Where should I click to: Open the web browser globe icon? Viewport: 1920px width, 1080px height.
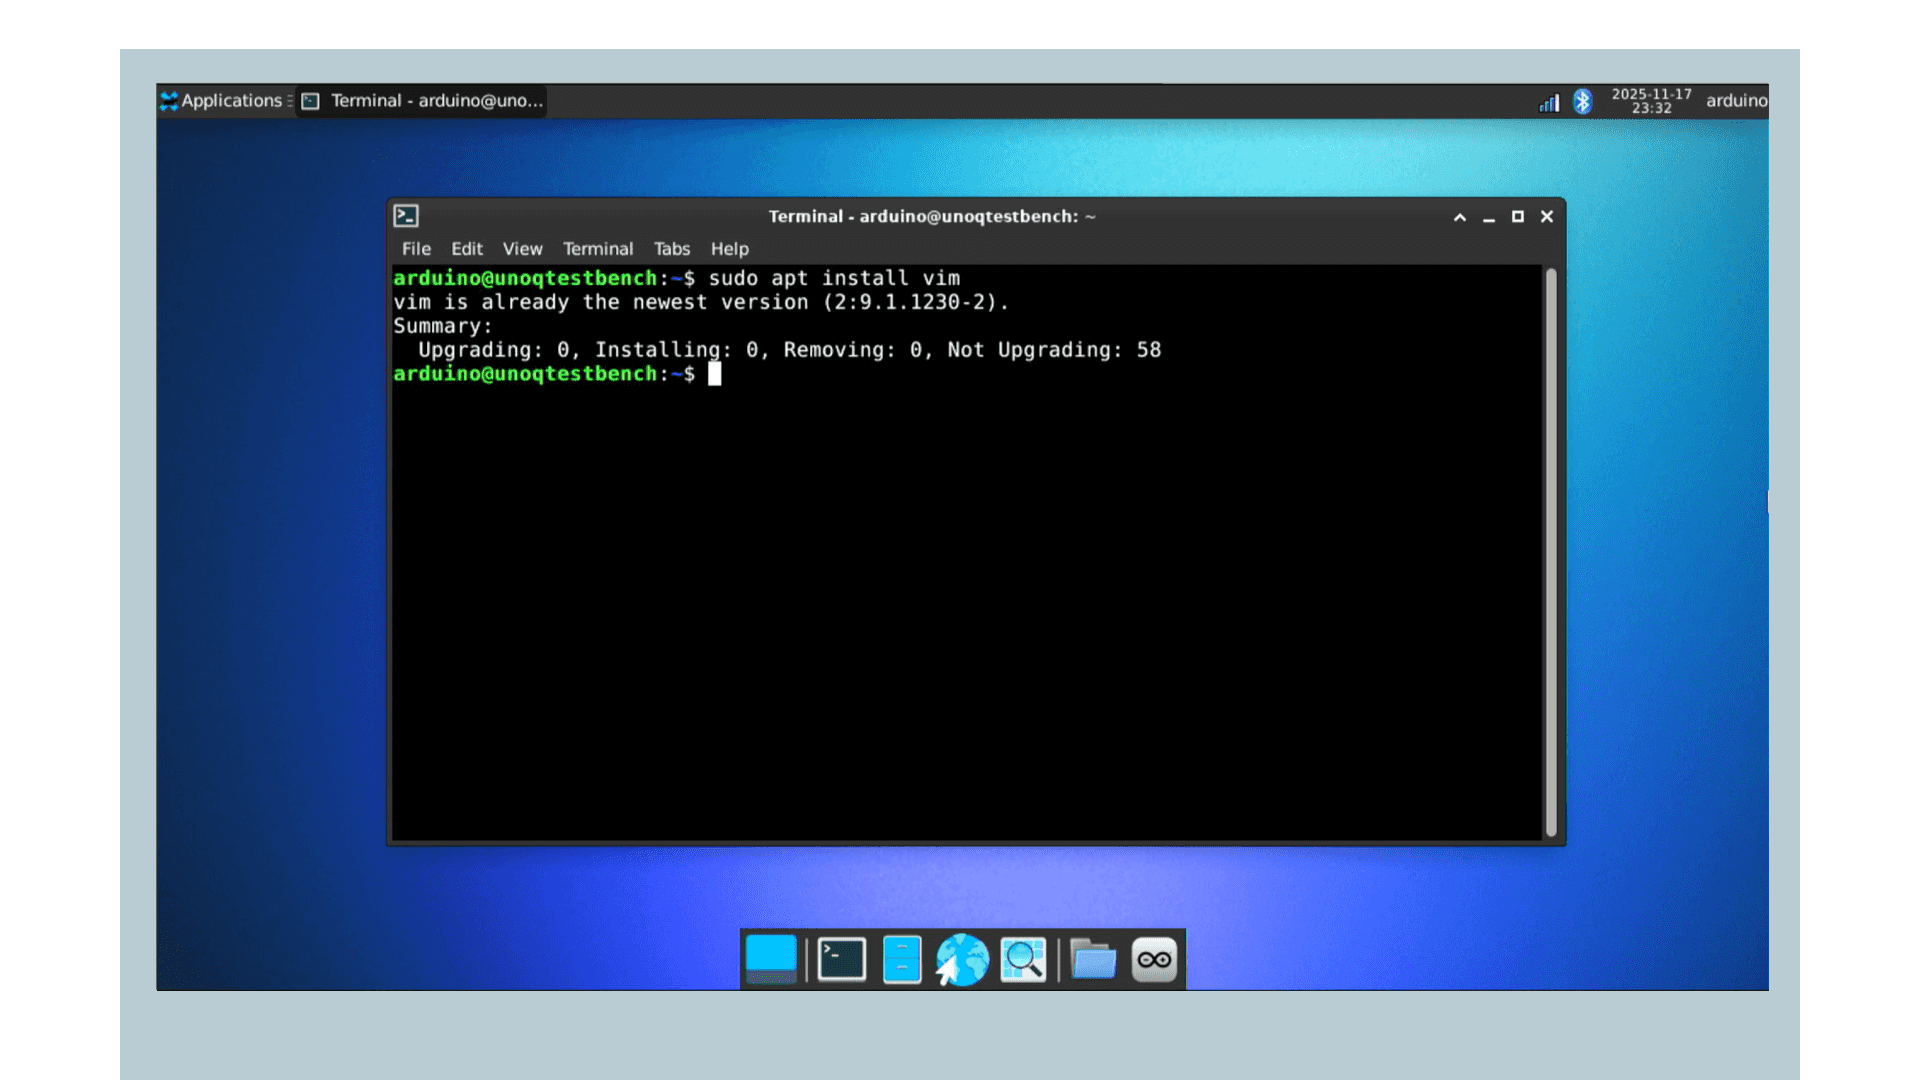pyautogui.click(x=962, y=958)
